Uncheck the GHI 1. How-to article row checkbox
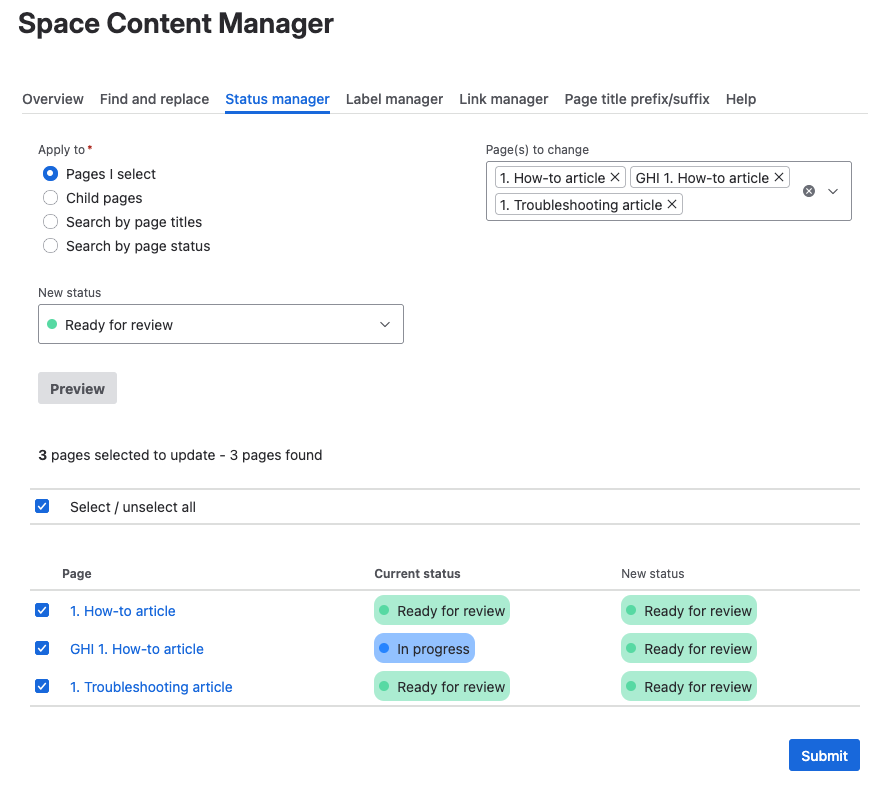The width and height of the screenshot is (879, 785). tap(42, 649)
